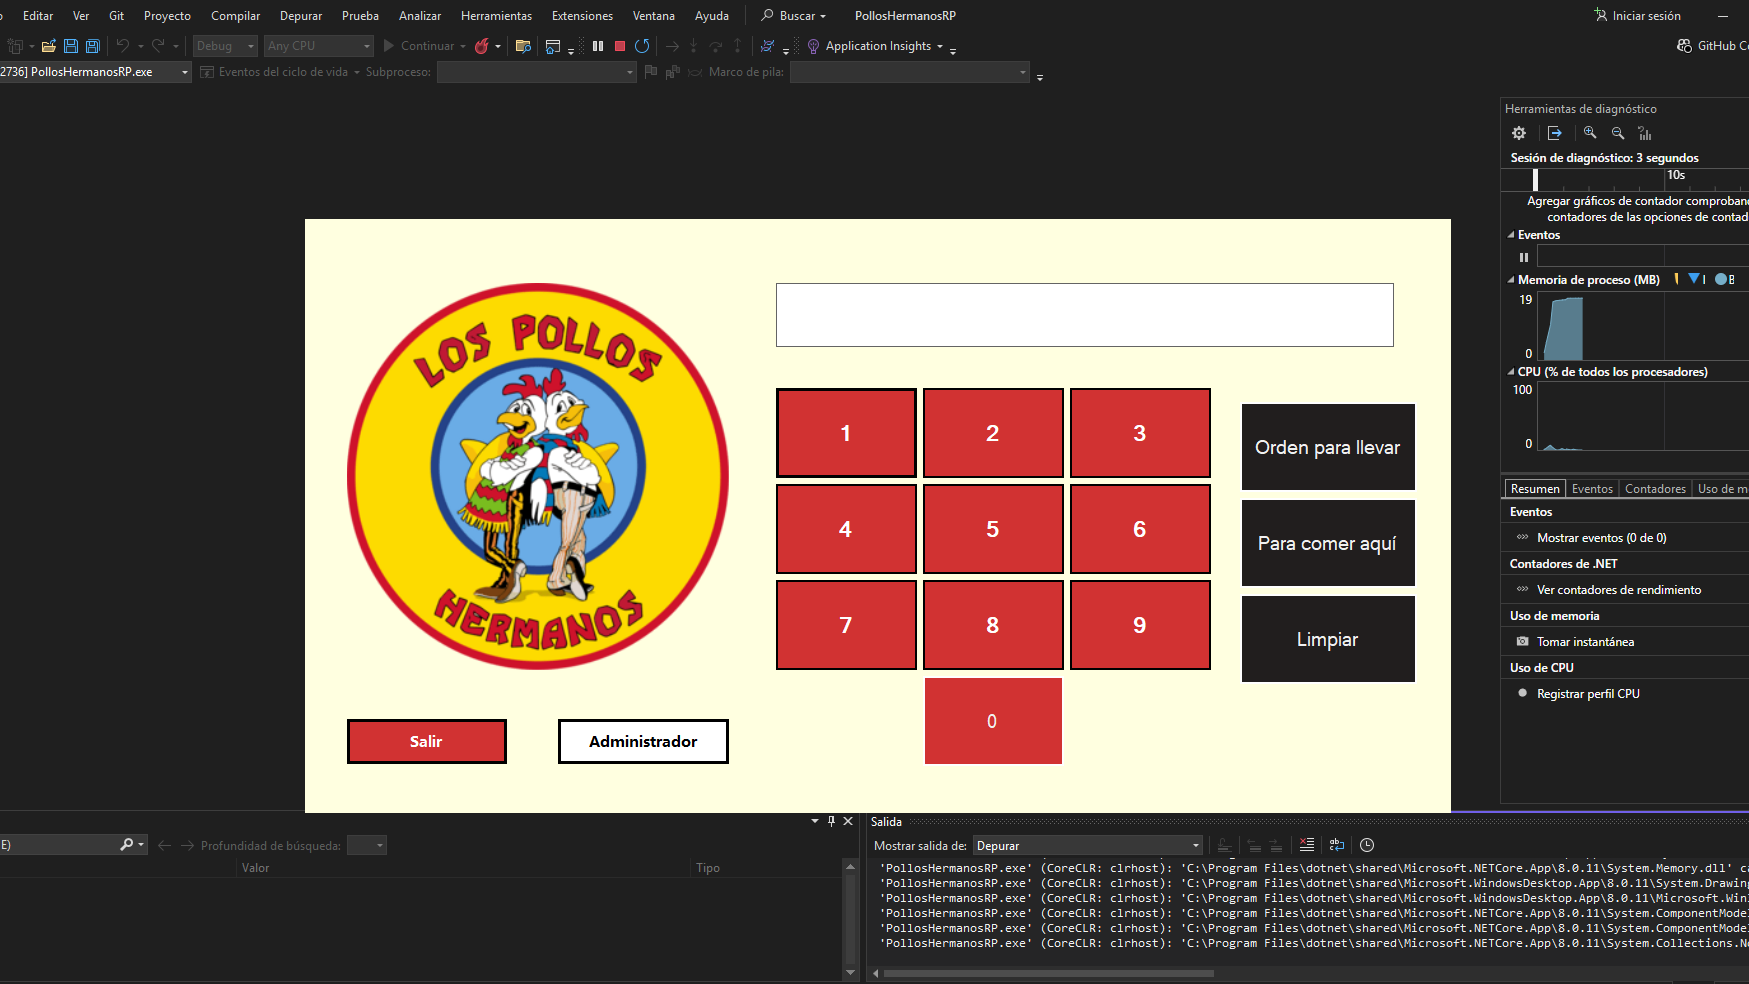This screenshot has width=1749, height=984.
Task: Click the Hot Reload flame icon
Action: (482, 46)
